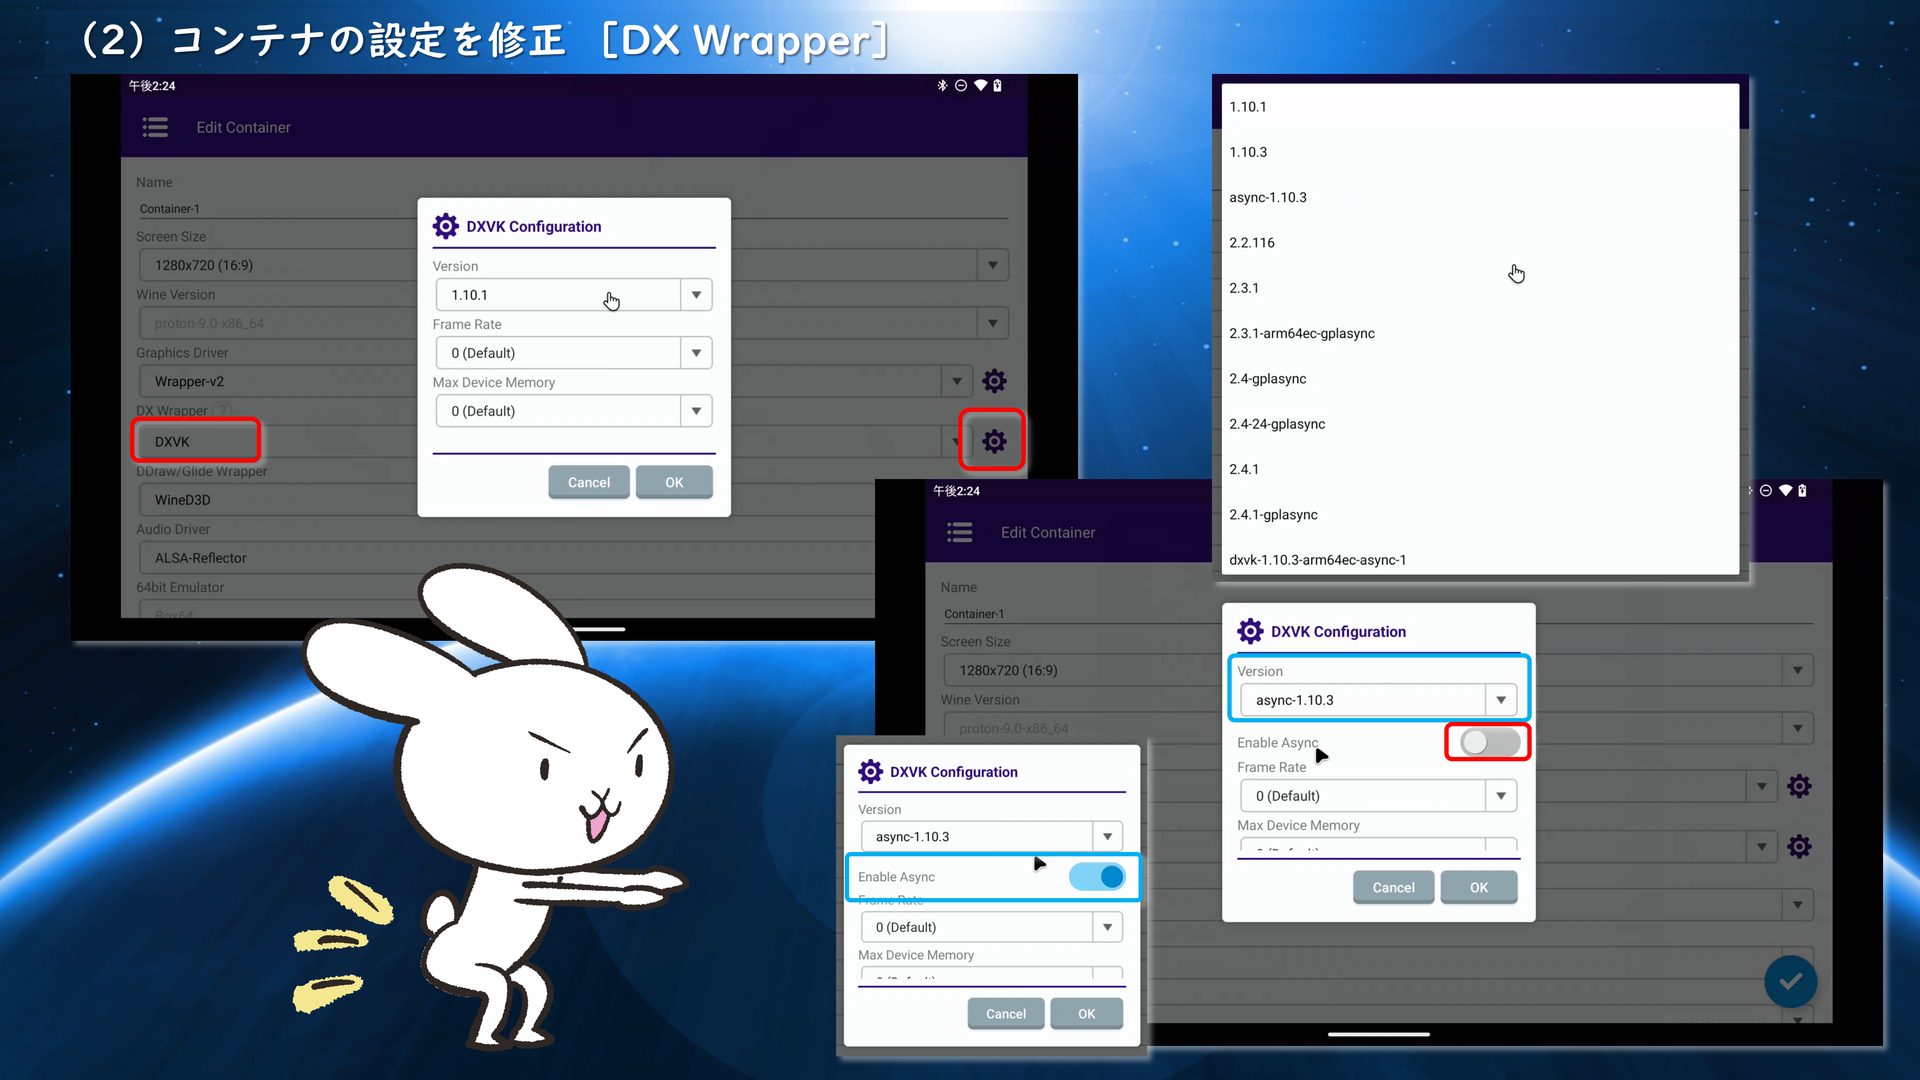Click the upper gear icon in right Edit Container screen

coord(1799,786)
